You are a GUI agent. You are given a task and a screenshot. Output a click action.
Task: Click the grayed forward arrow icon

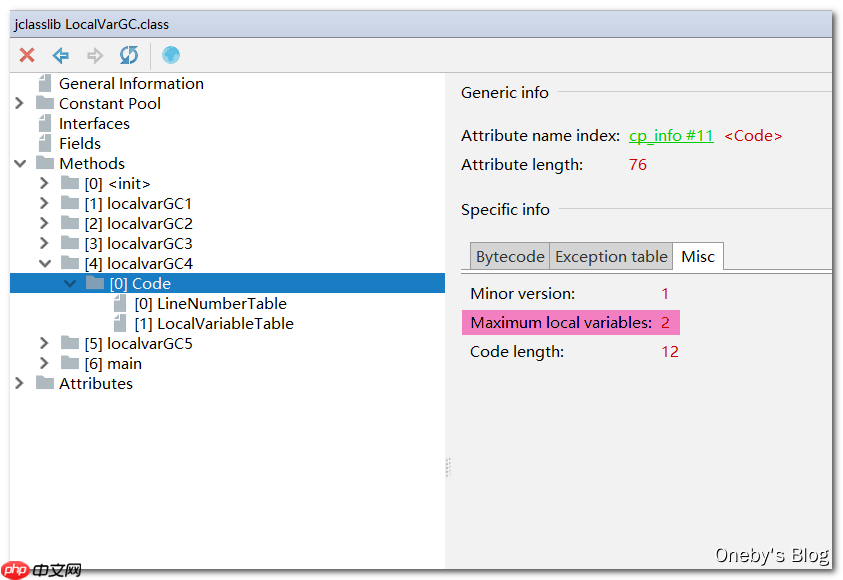(x=95, y=55)
